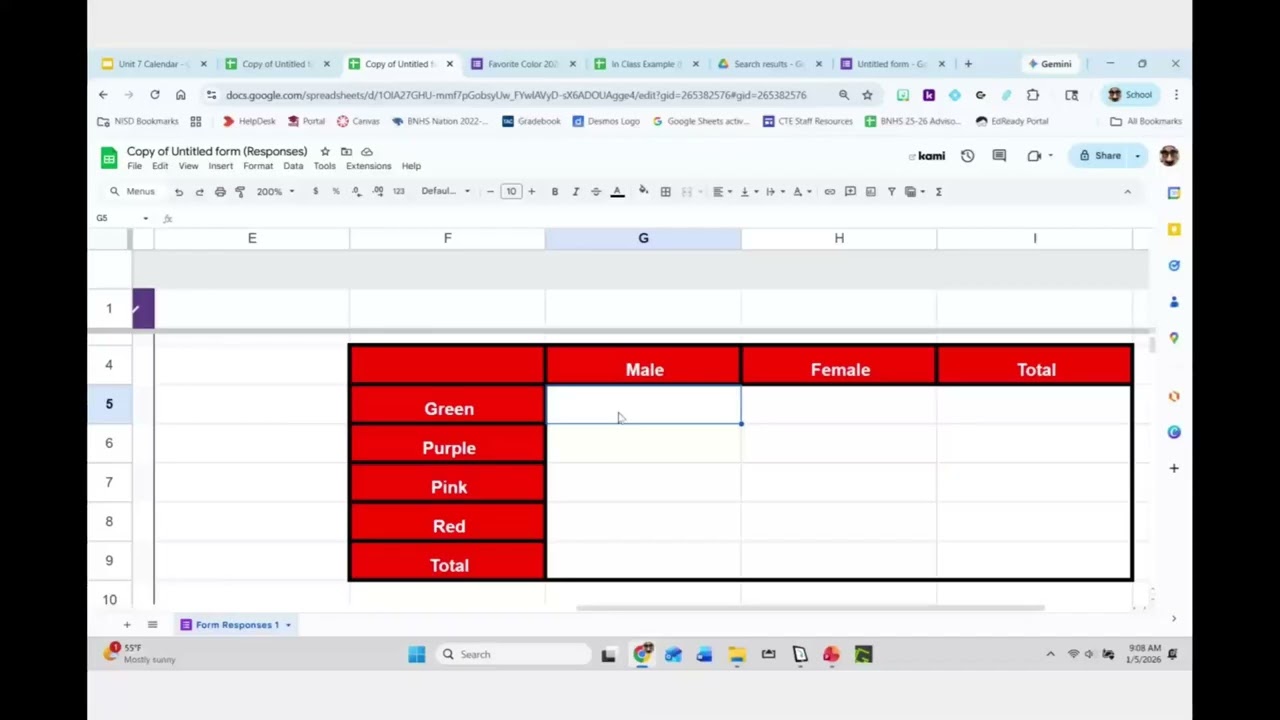Open the fill color bucket
The height and width of the screenshot is (720, 1280).
(x=643, y=191)
